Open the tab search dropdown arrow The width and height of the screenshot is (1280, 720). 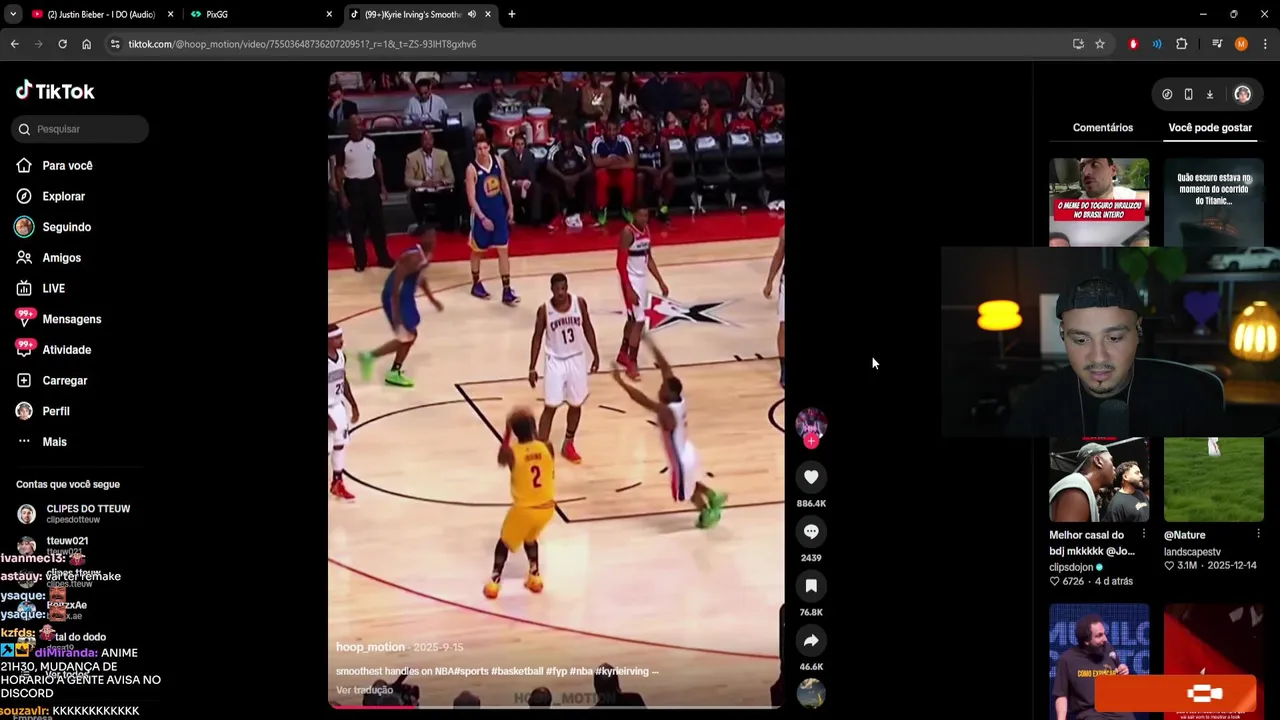coord(12,14)
